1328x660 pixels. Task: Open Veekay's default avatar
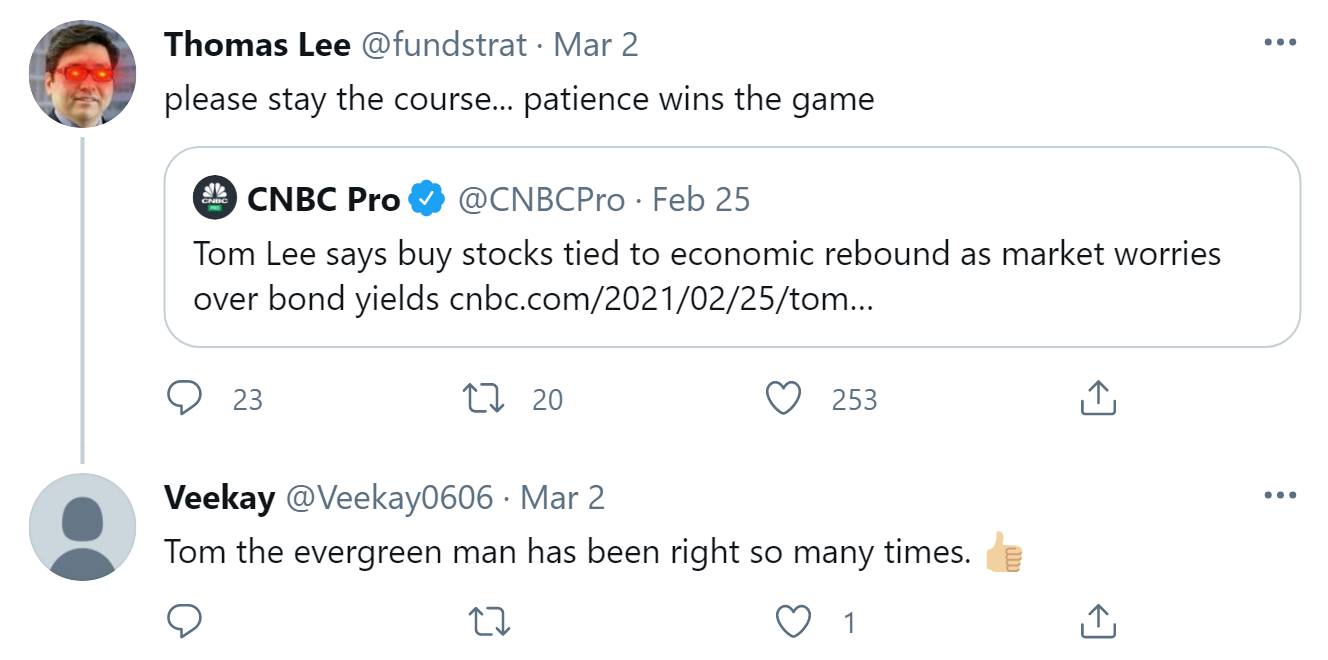(82, 527)
